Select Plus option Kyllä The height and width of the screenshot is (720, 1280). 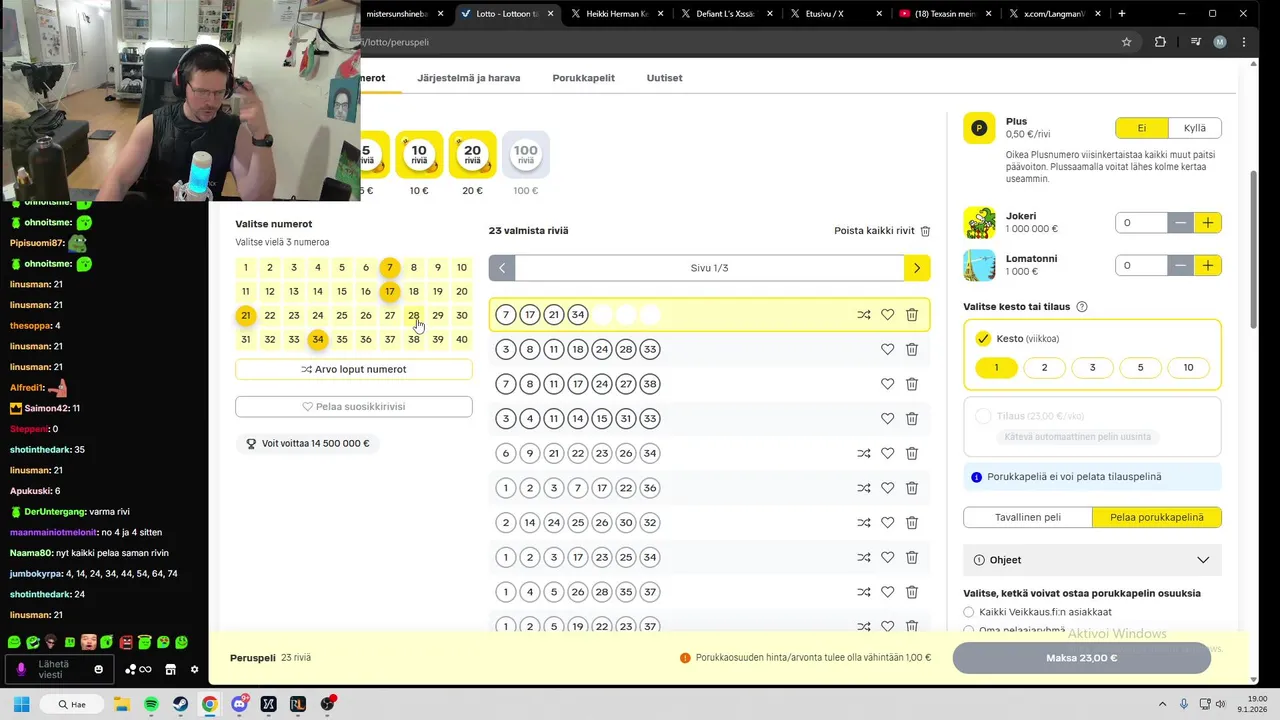[1195, 128]
